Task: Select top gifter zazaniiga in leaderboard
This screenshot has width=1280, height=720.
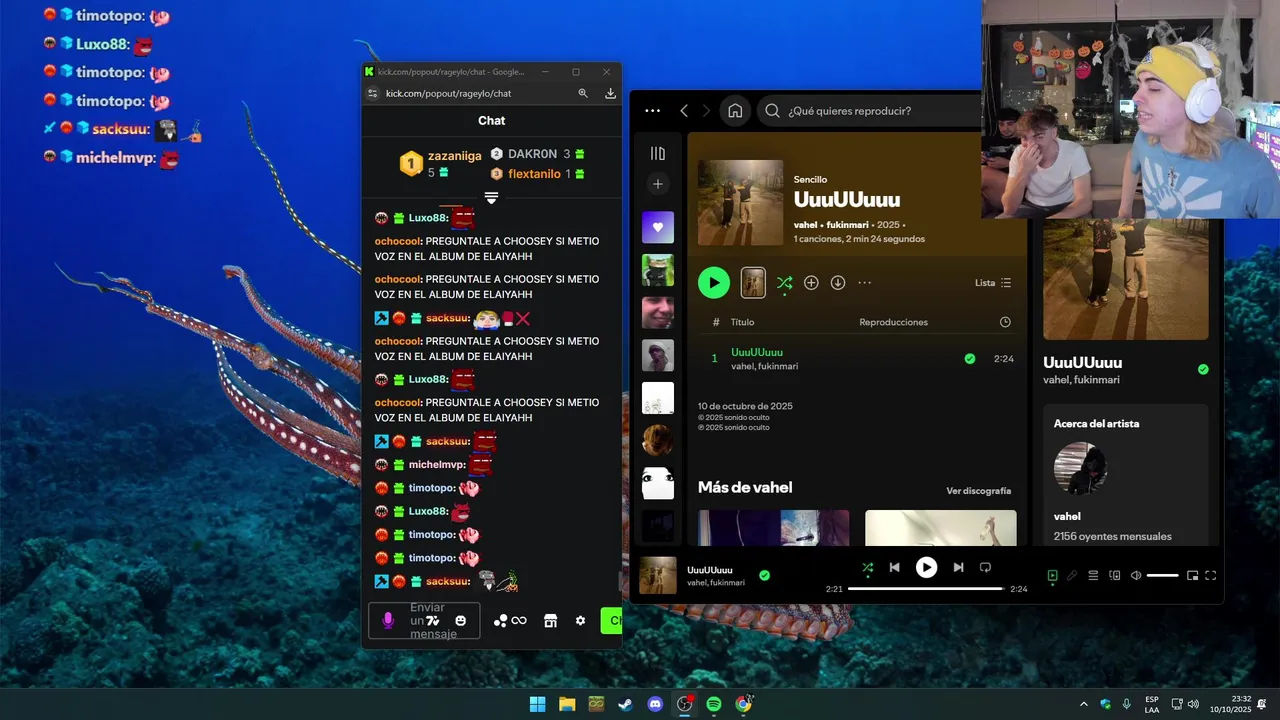Action: pos(441,163)
